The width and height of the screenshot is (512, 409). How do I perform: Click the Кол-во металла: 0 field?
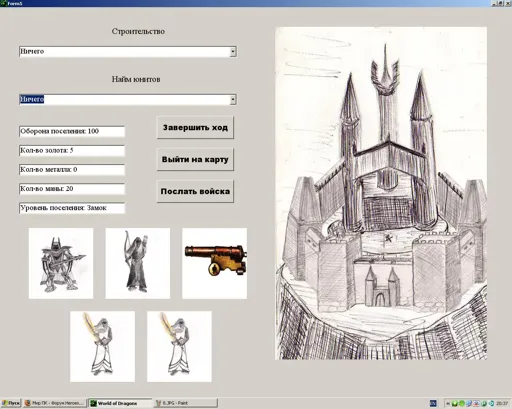click(x=72, y=170)
